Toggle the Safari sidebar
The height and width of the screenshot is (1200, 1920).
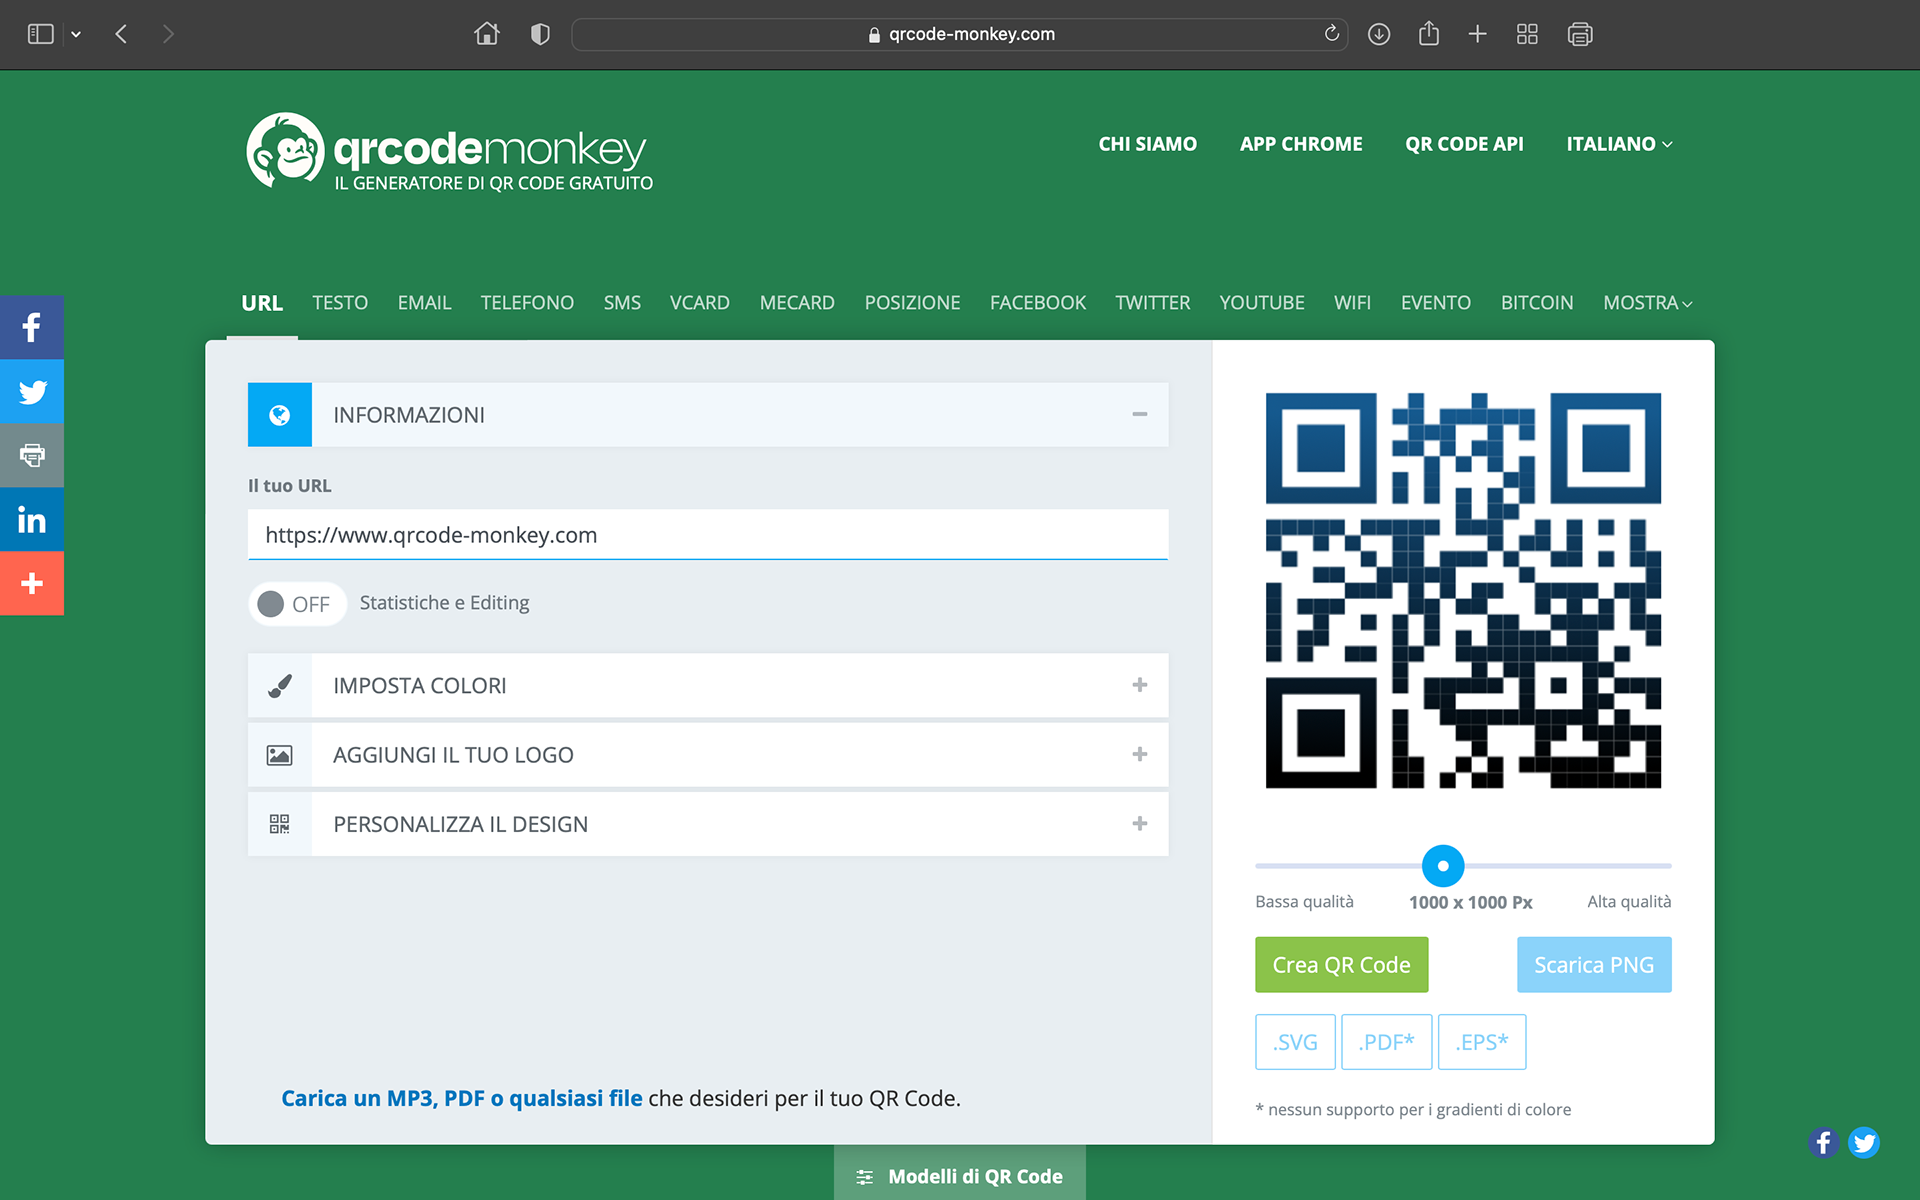click(x=40, y=34)
